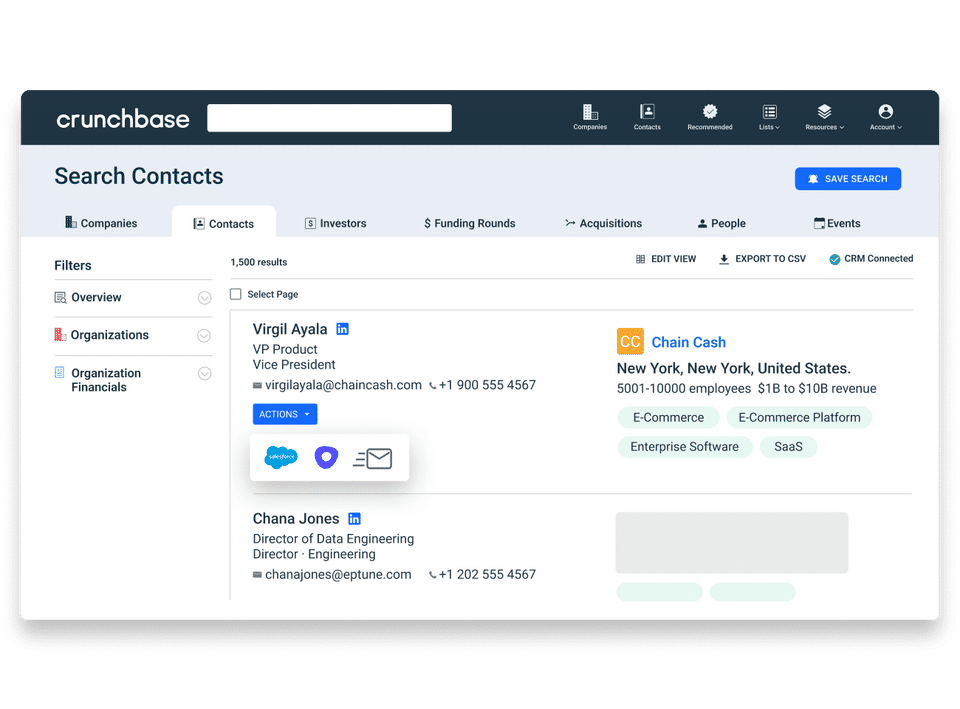Screen dimensions: 960x709
Task: Go to the Acquisitions tab
Action: tap(603, 223)
